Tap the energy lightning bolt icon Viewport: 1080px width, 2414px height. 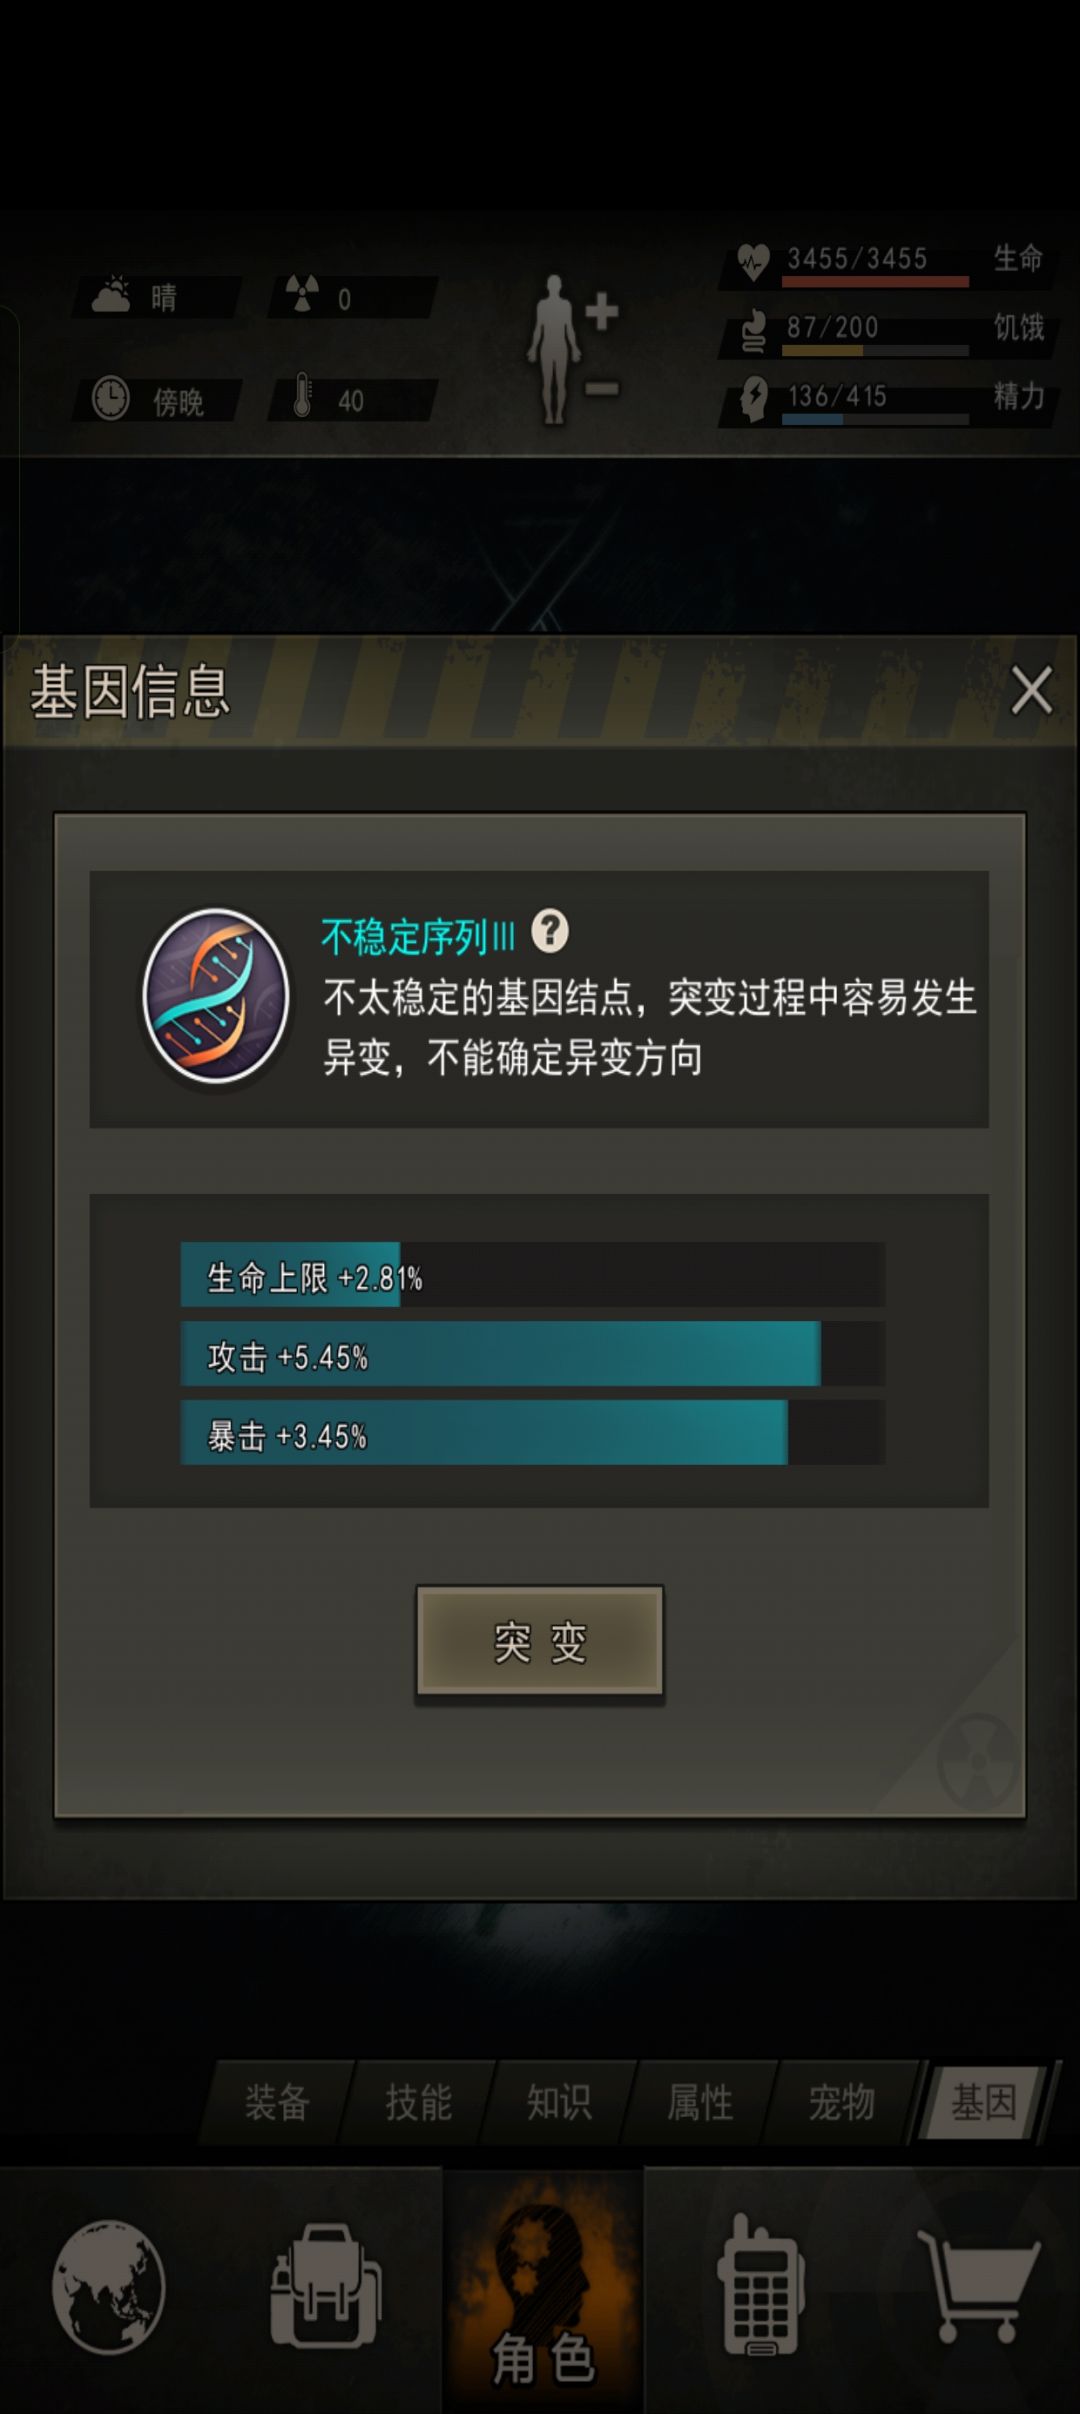pos(753,397)
